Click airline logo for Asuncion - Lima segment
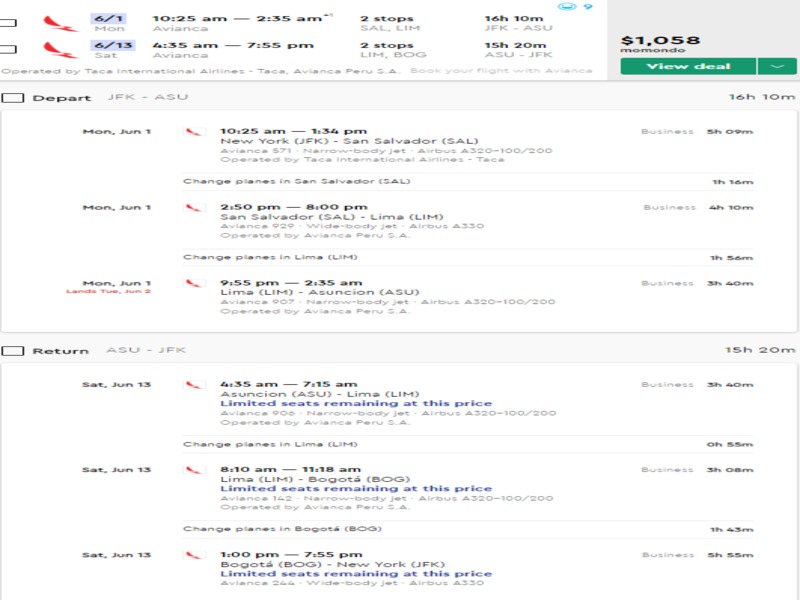The width and height of the screenshot is (800, 600). tap(194, 385)
